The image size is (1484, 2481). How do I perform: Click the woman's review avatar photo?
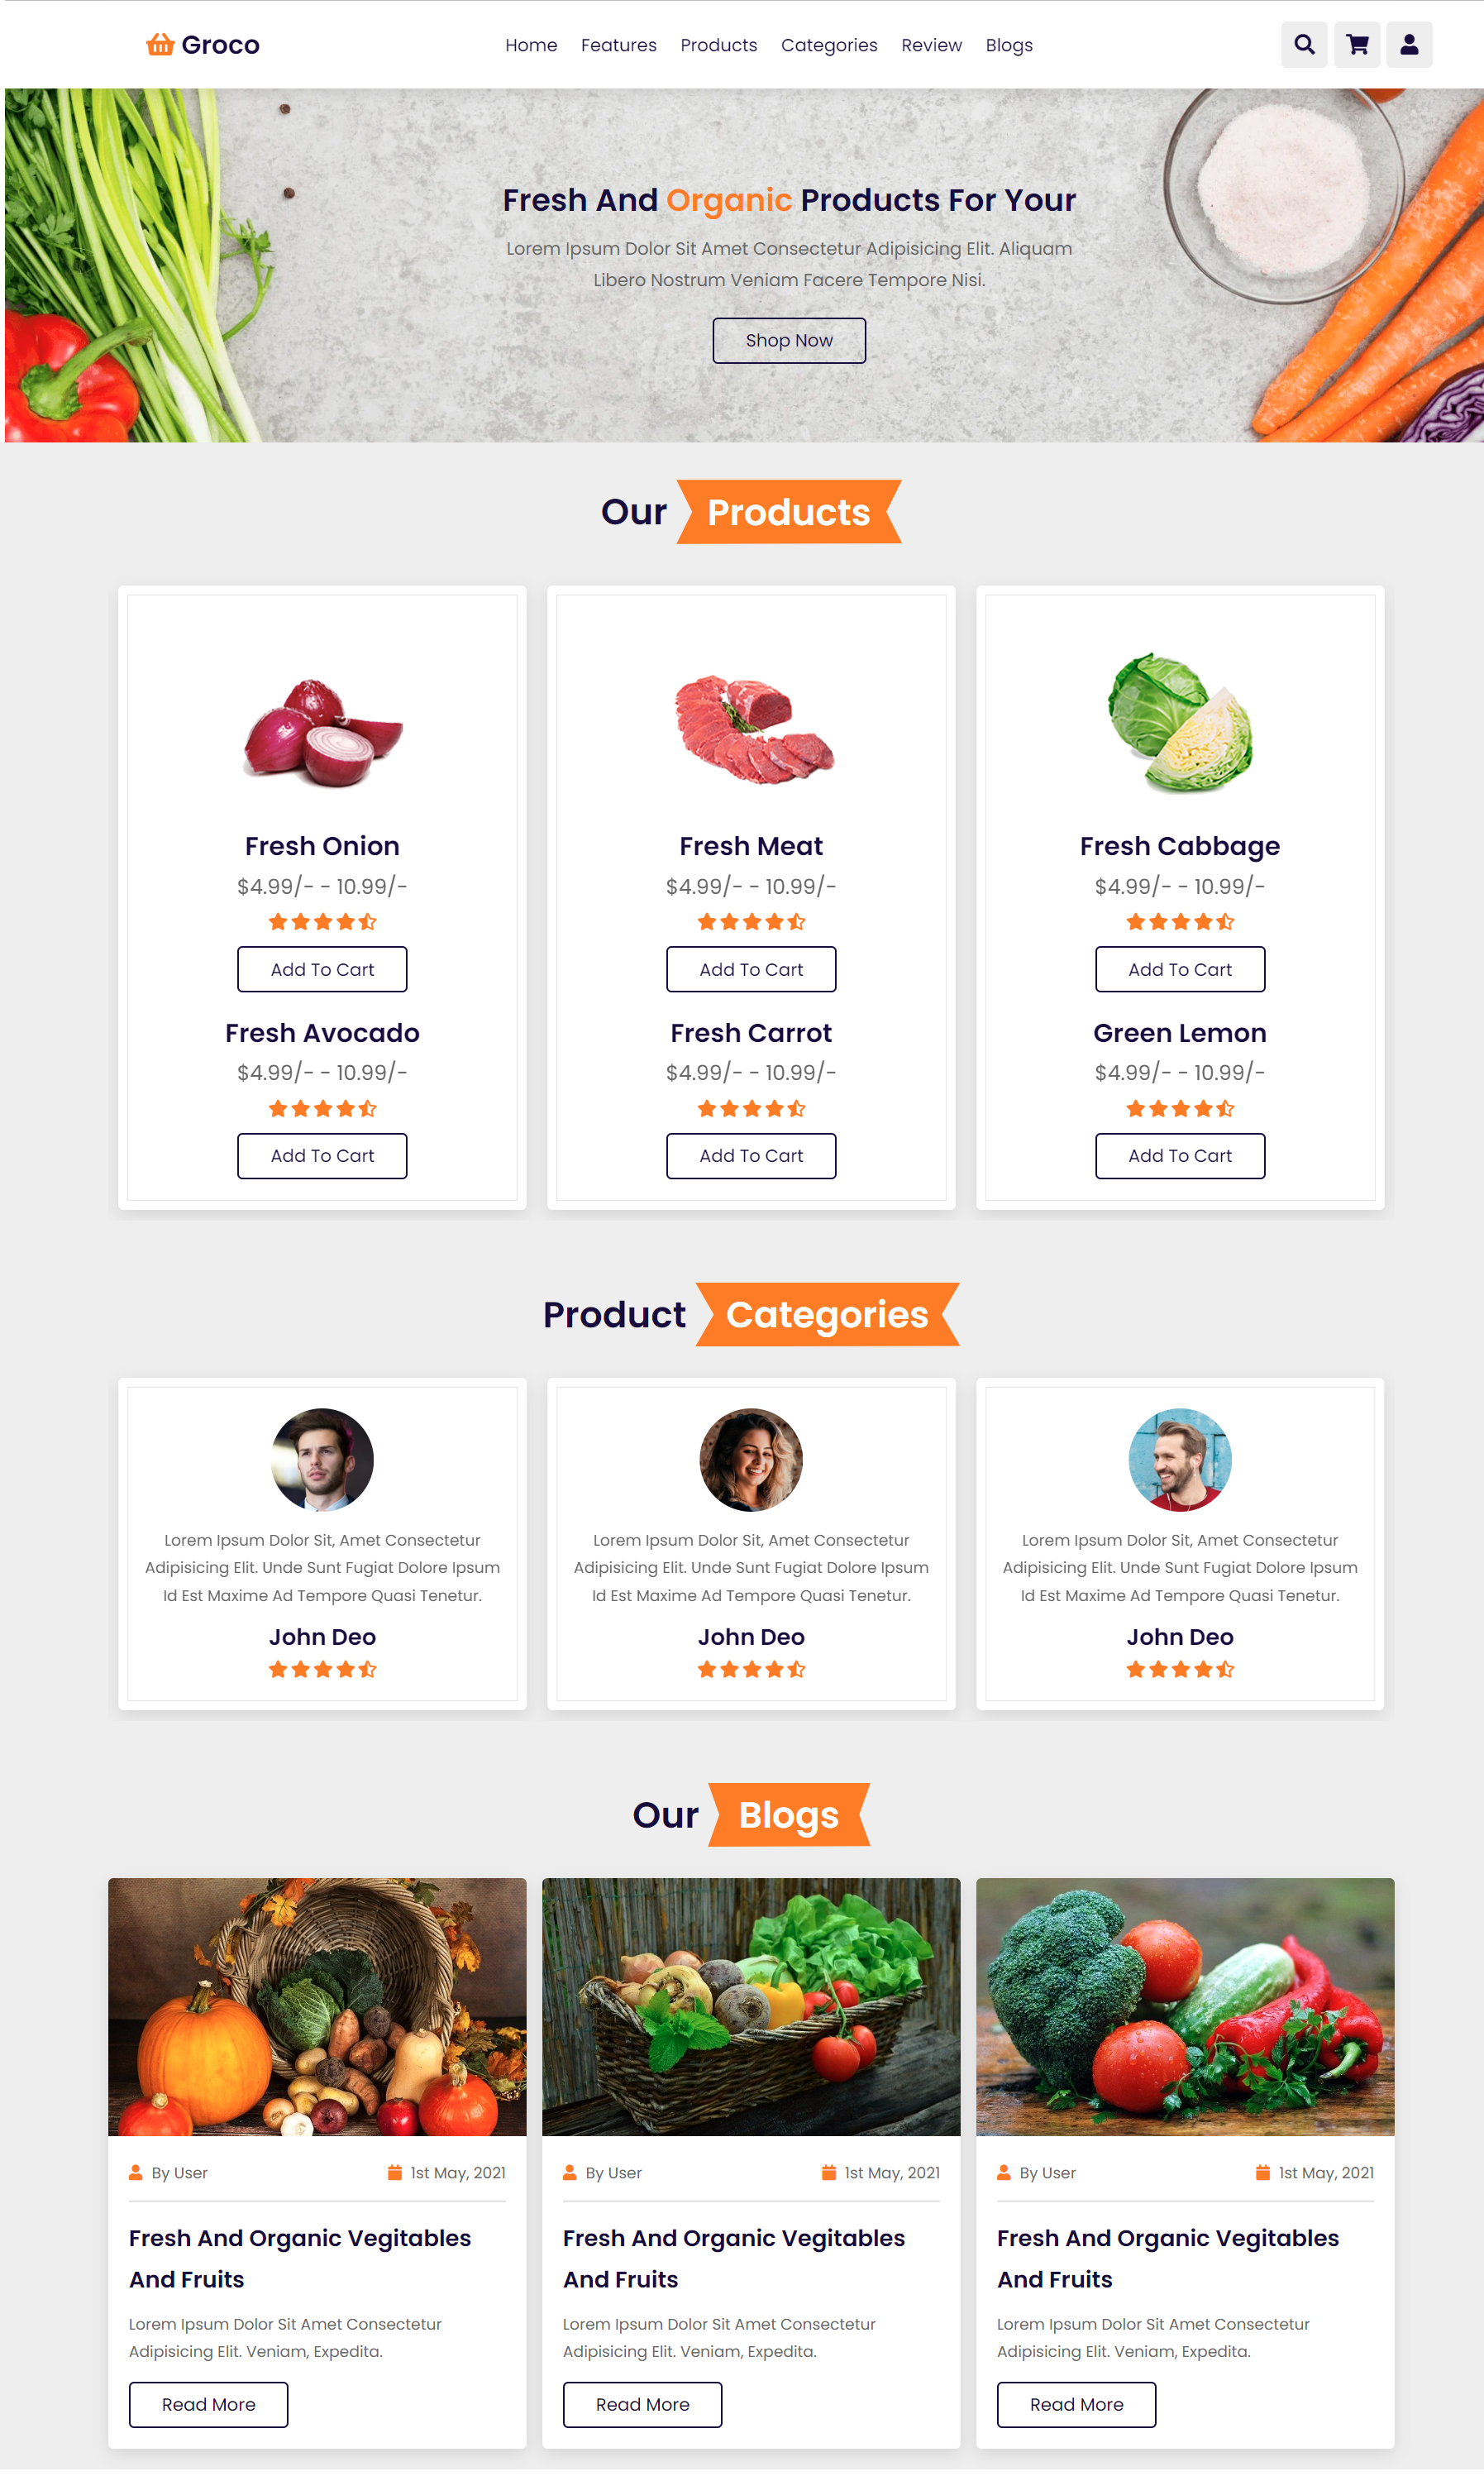751,1460
